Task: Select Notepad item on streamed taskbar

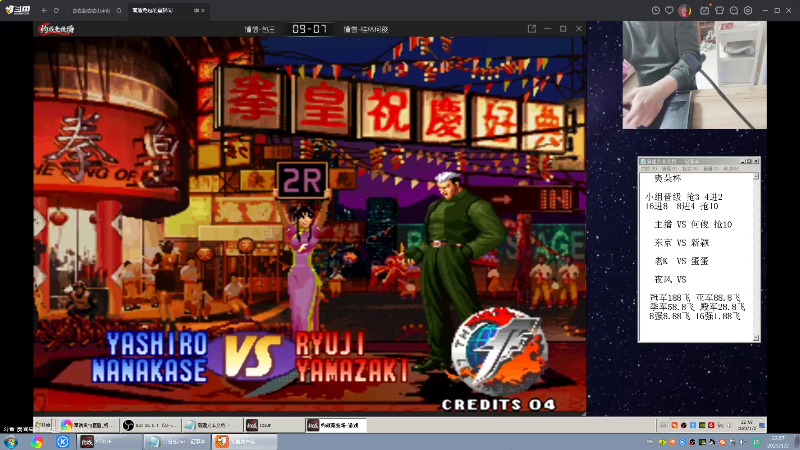Action: [212, 424]
